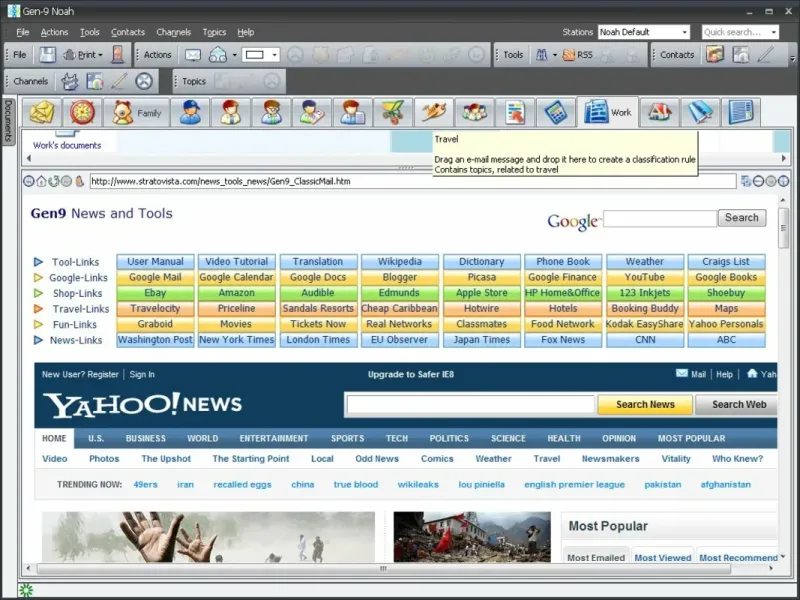The width and height of the screenshot is (800, 600).
Task: Click the browser home icon
Action: tap(41, 181)
